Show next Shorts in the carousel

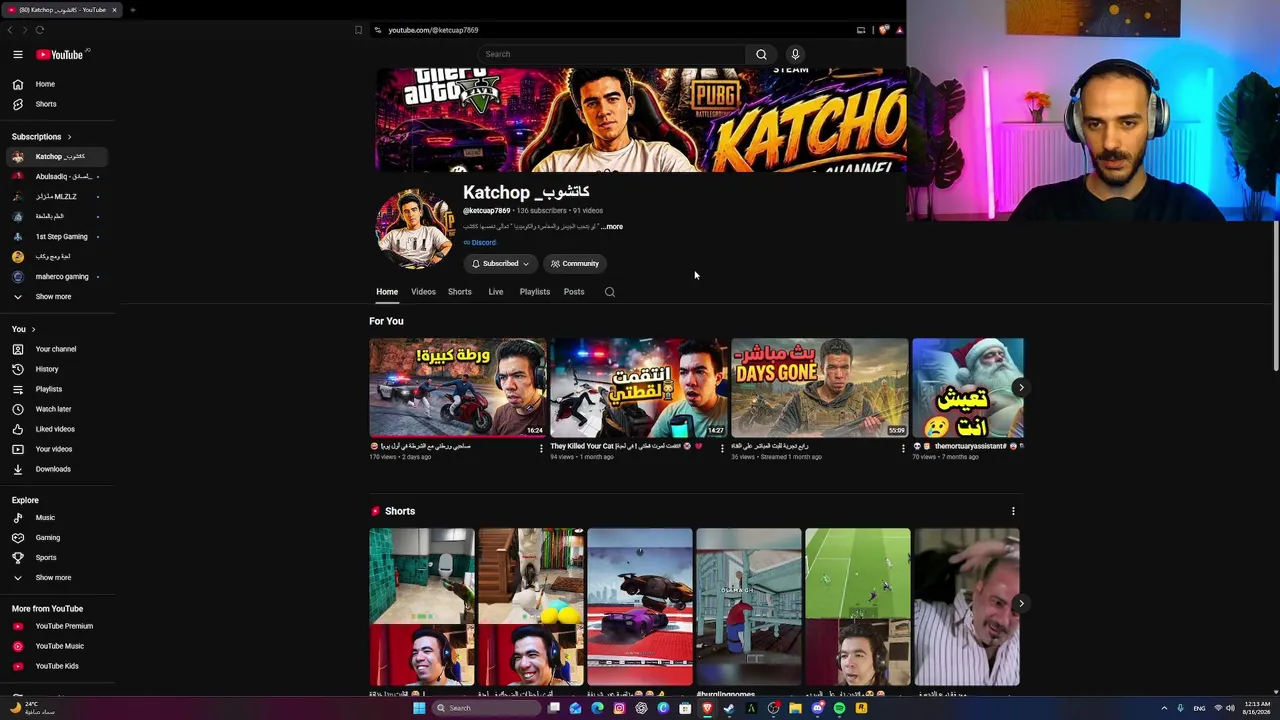tap(1020, 603)
